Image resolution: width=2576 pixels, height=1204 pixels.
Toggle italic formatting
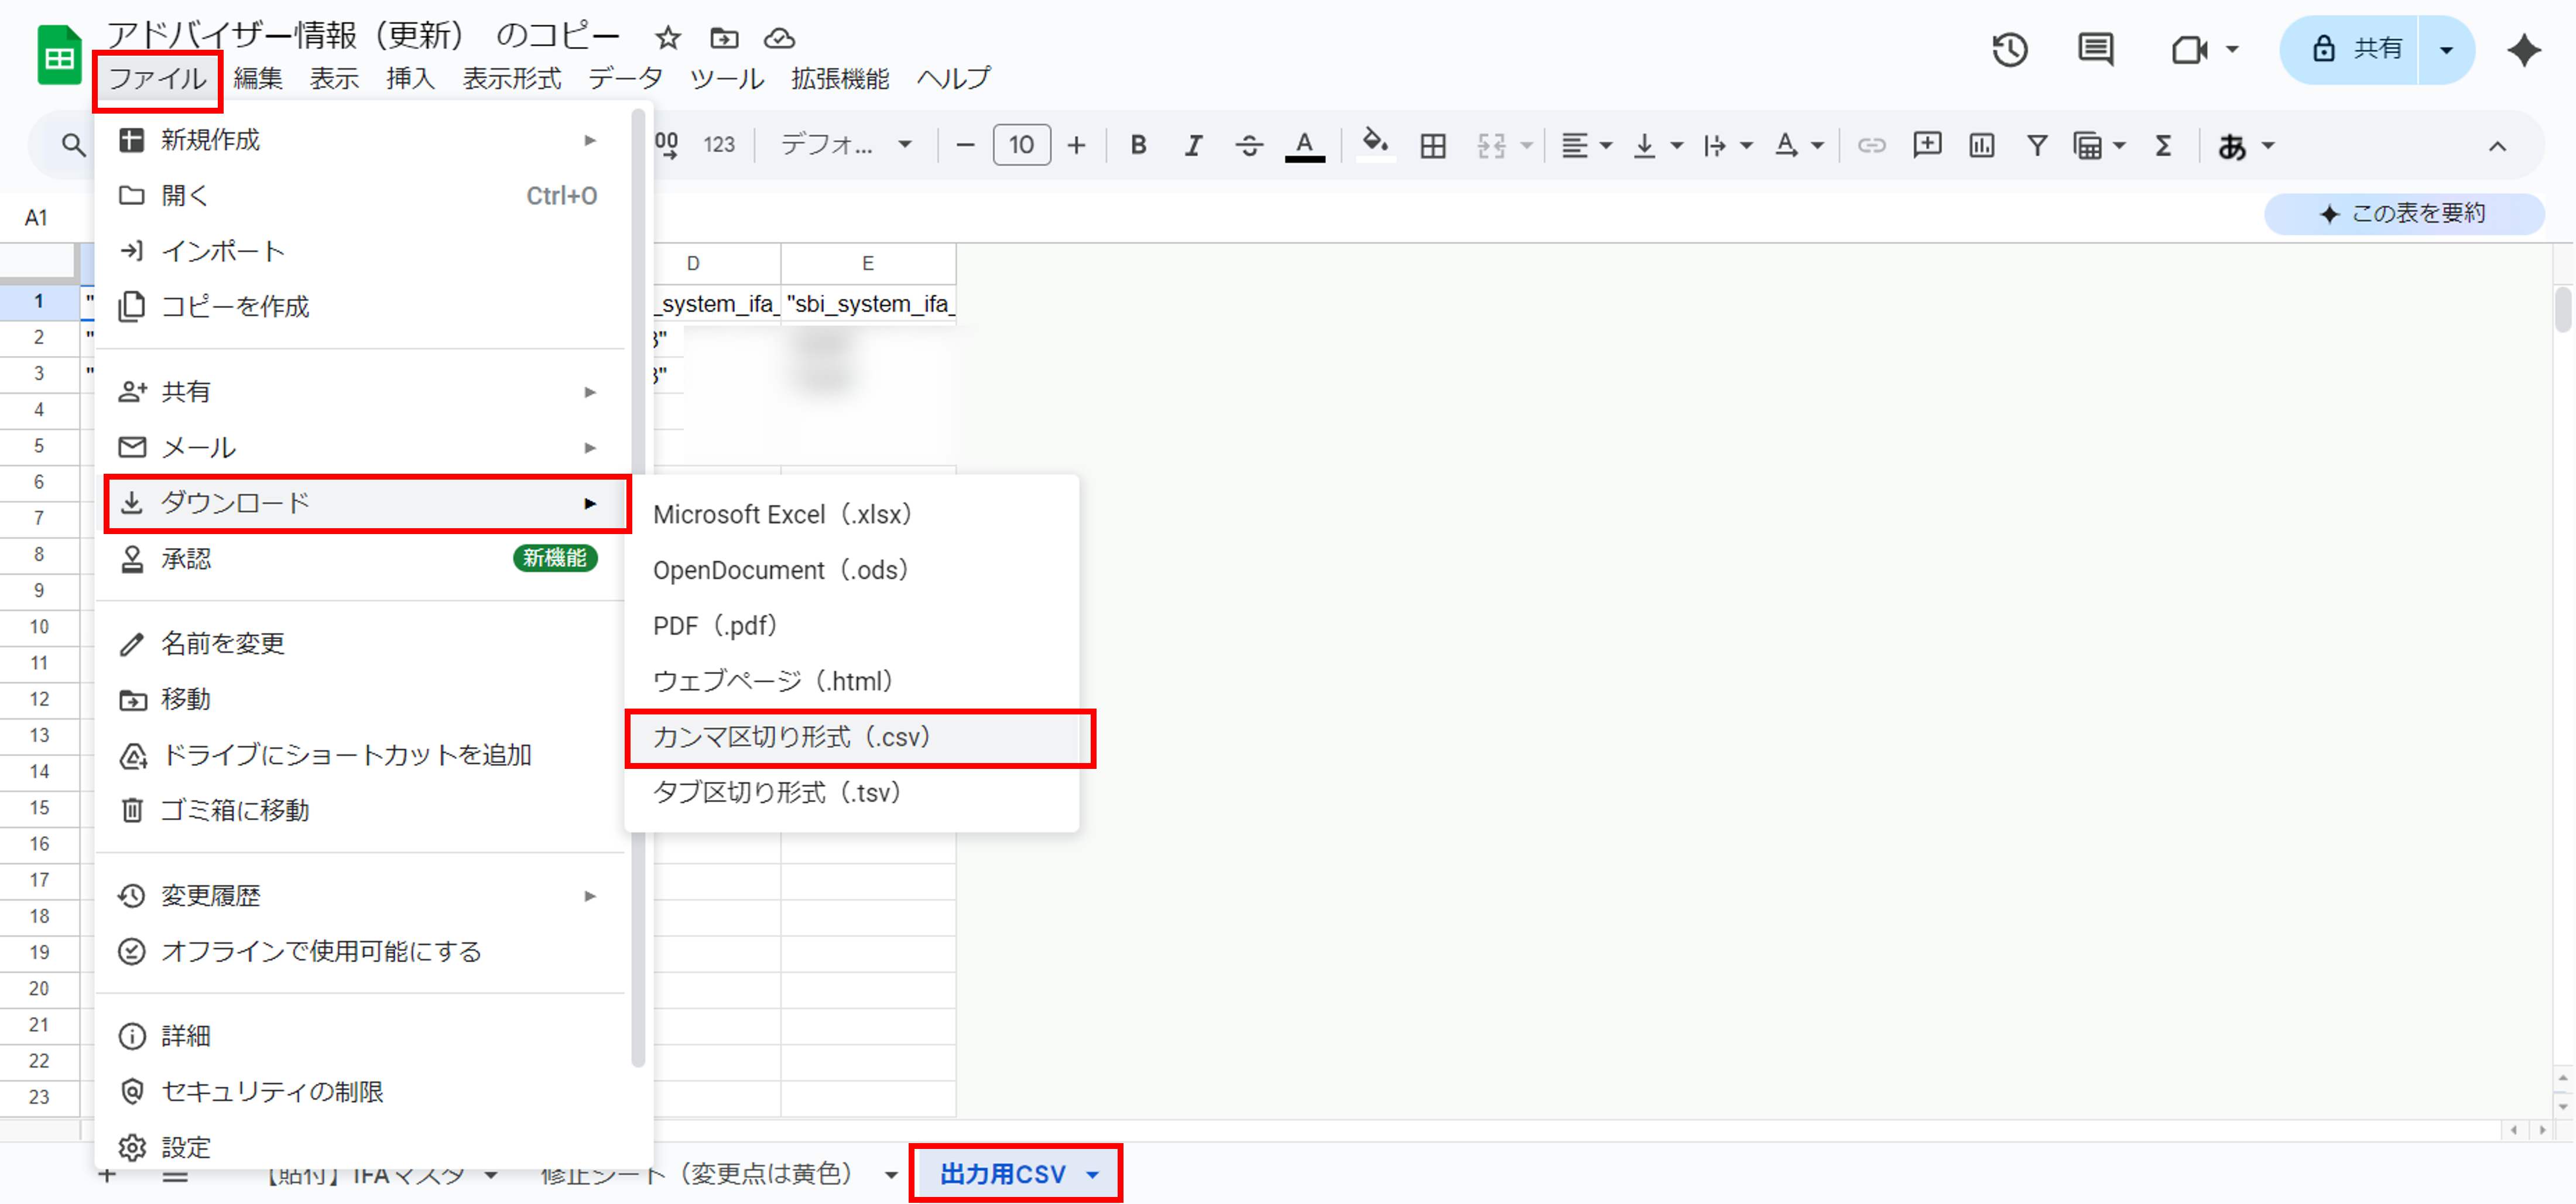point(1193,146)
